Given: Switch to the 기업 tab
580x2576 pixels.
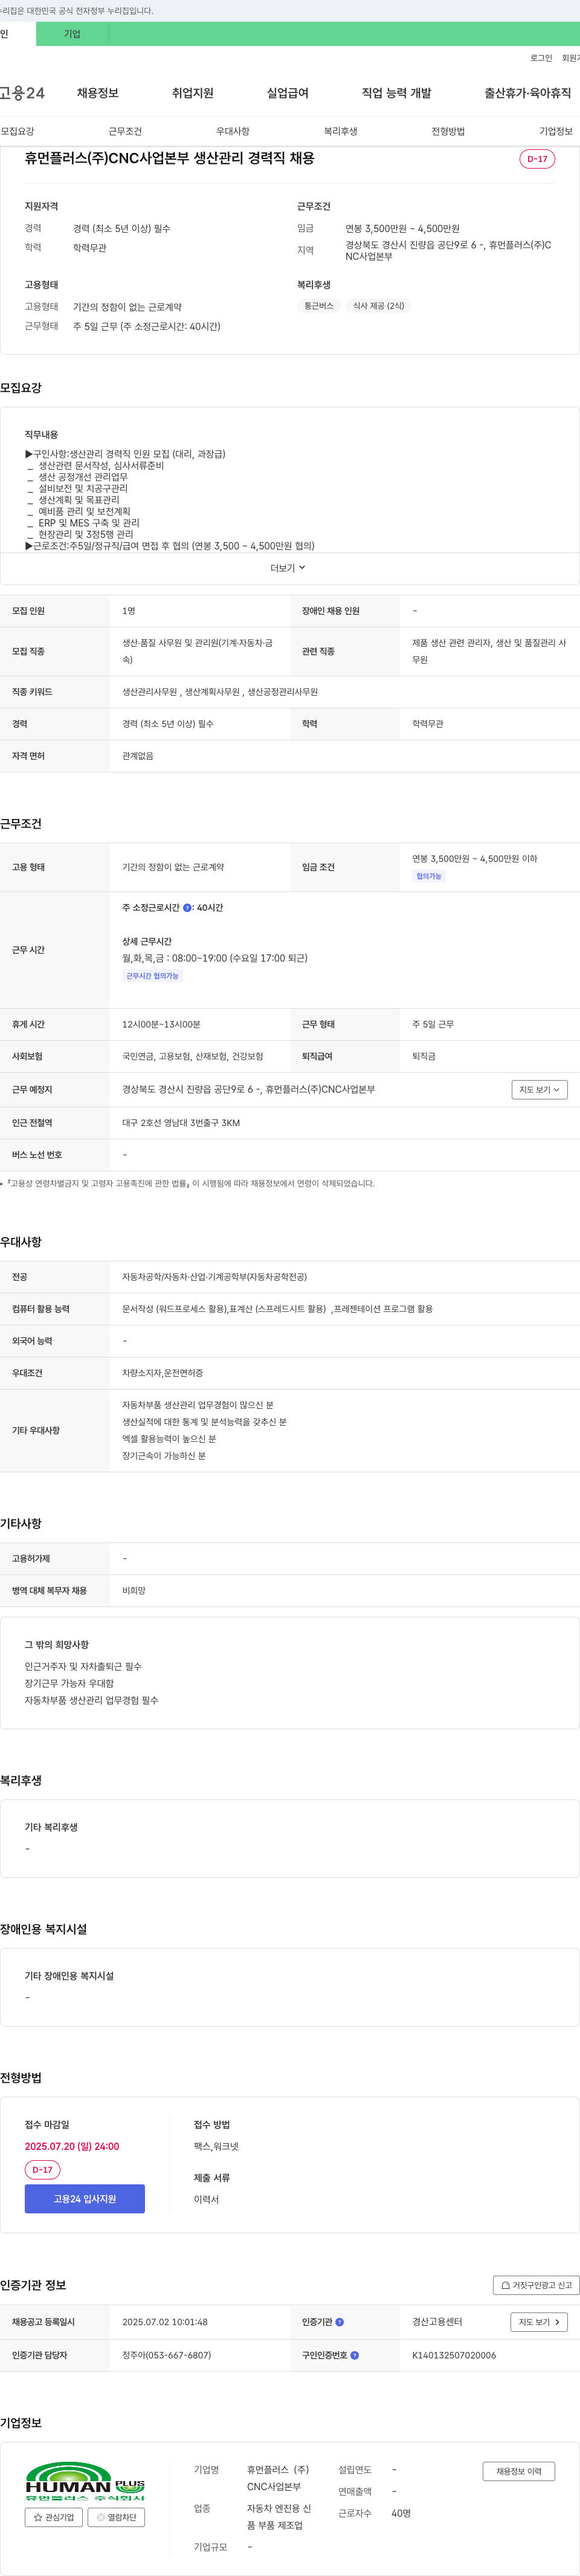Looking at the screenshot, I should pyautogui.click(x=72, y=34).
